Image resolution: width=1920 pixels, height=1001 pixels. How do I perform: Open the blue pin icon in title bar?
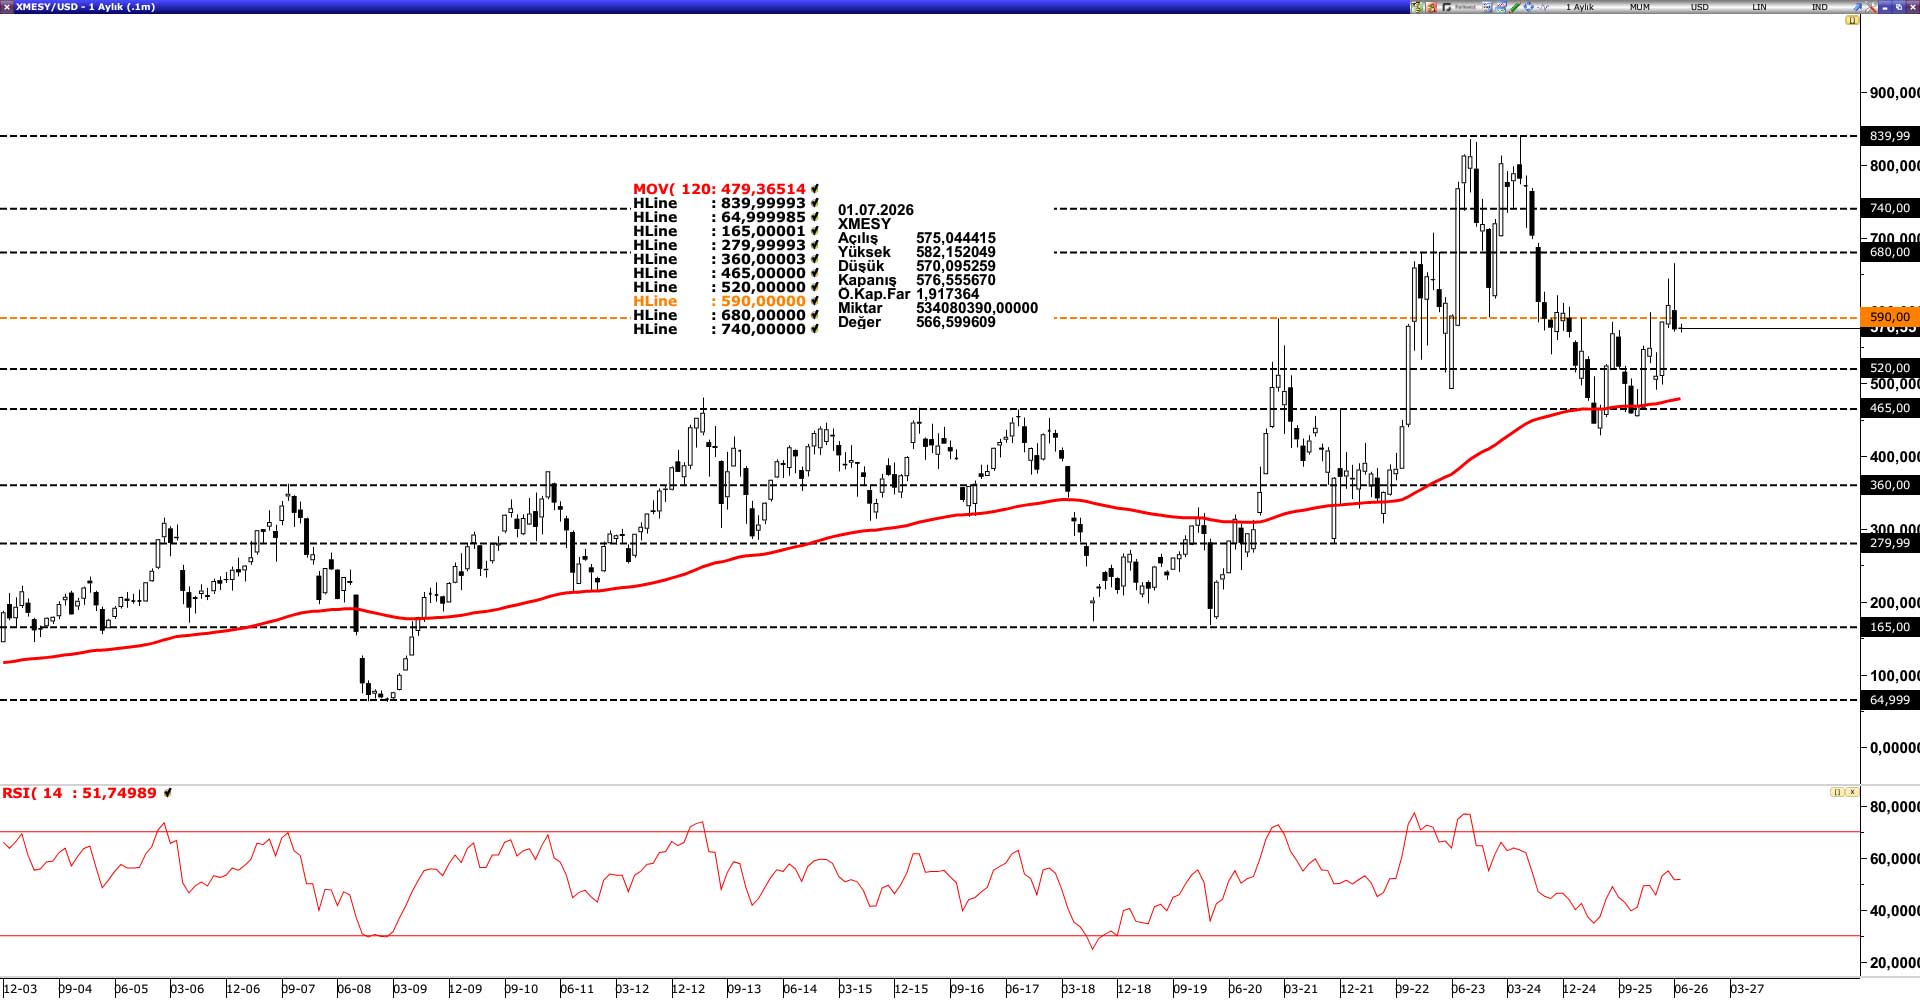point(1857,7)
